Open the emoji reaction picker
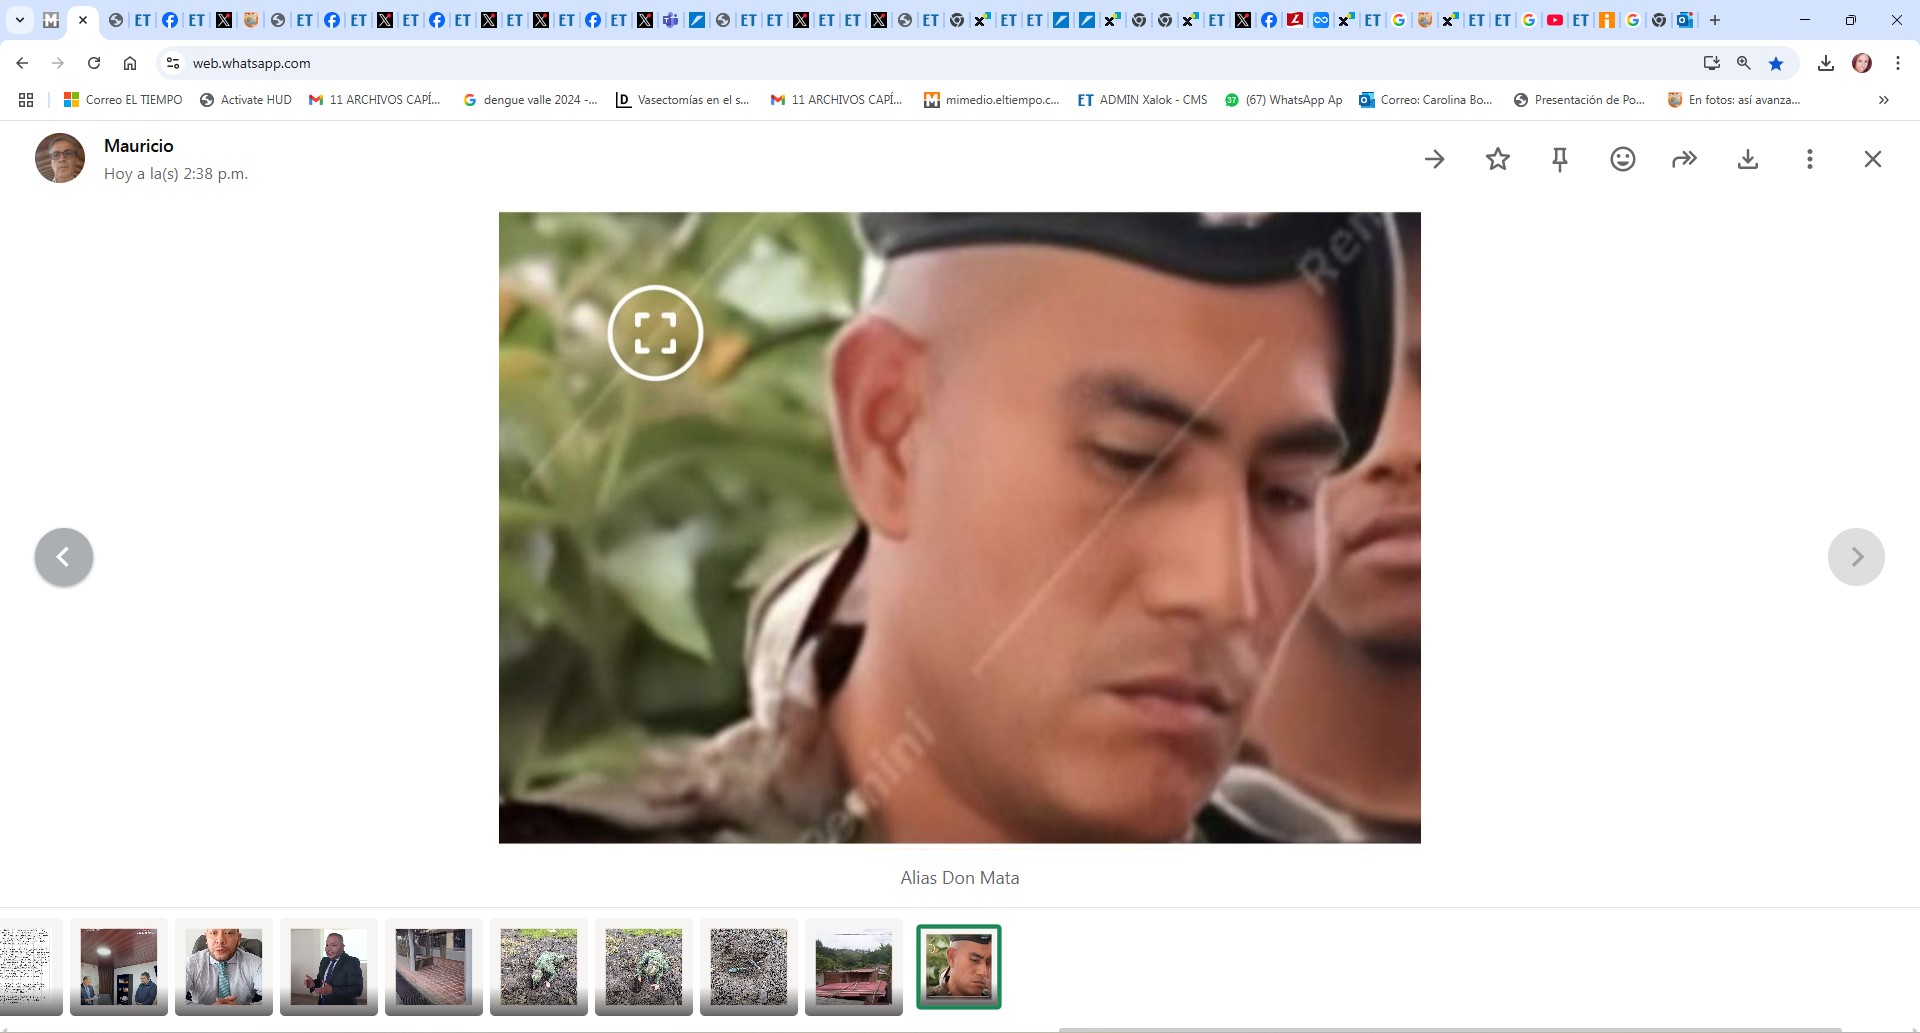Screen dimensions: 1920x1033 pyautogui.click(x=1621, y=158)
